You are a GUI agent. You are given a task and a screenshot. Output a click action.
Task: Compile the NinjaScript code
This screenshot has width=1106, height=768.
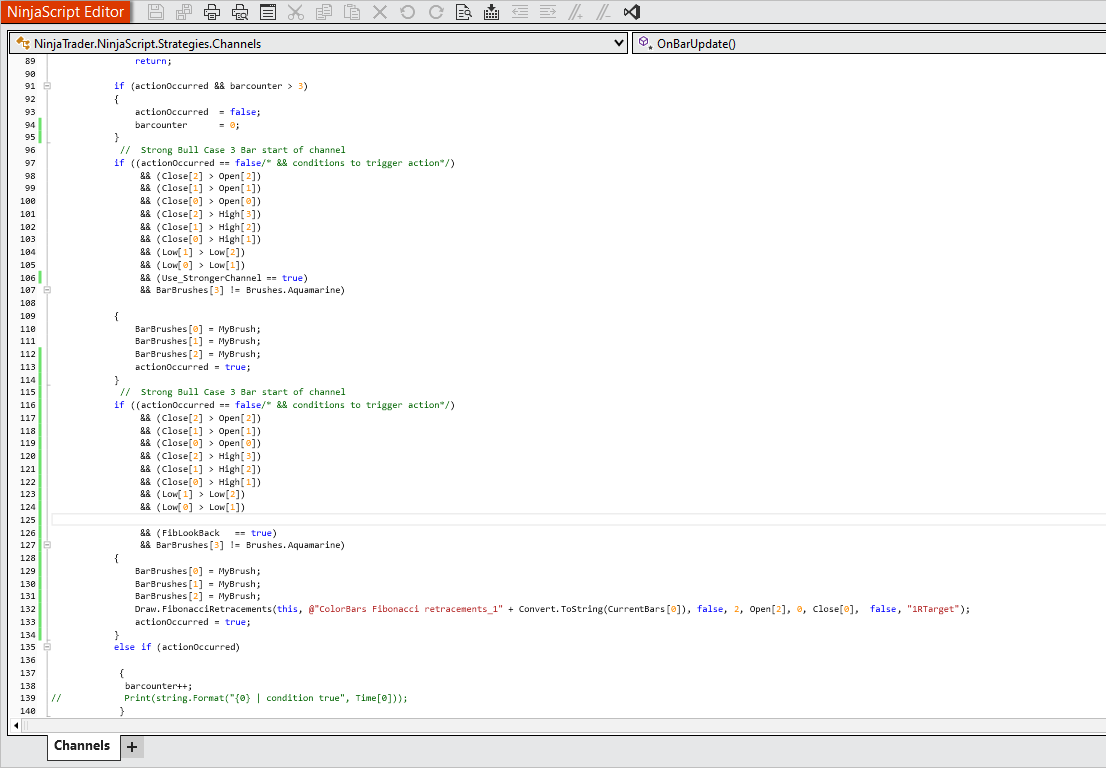point(491,13)
